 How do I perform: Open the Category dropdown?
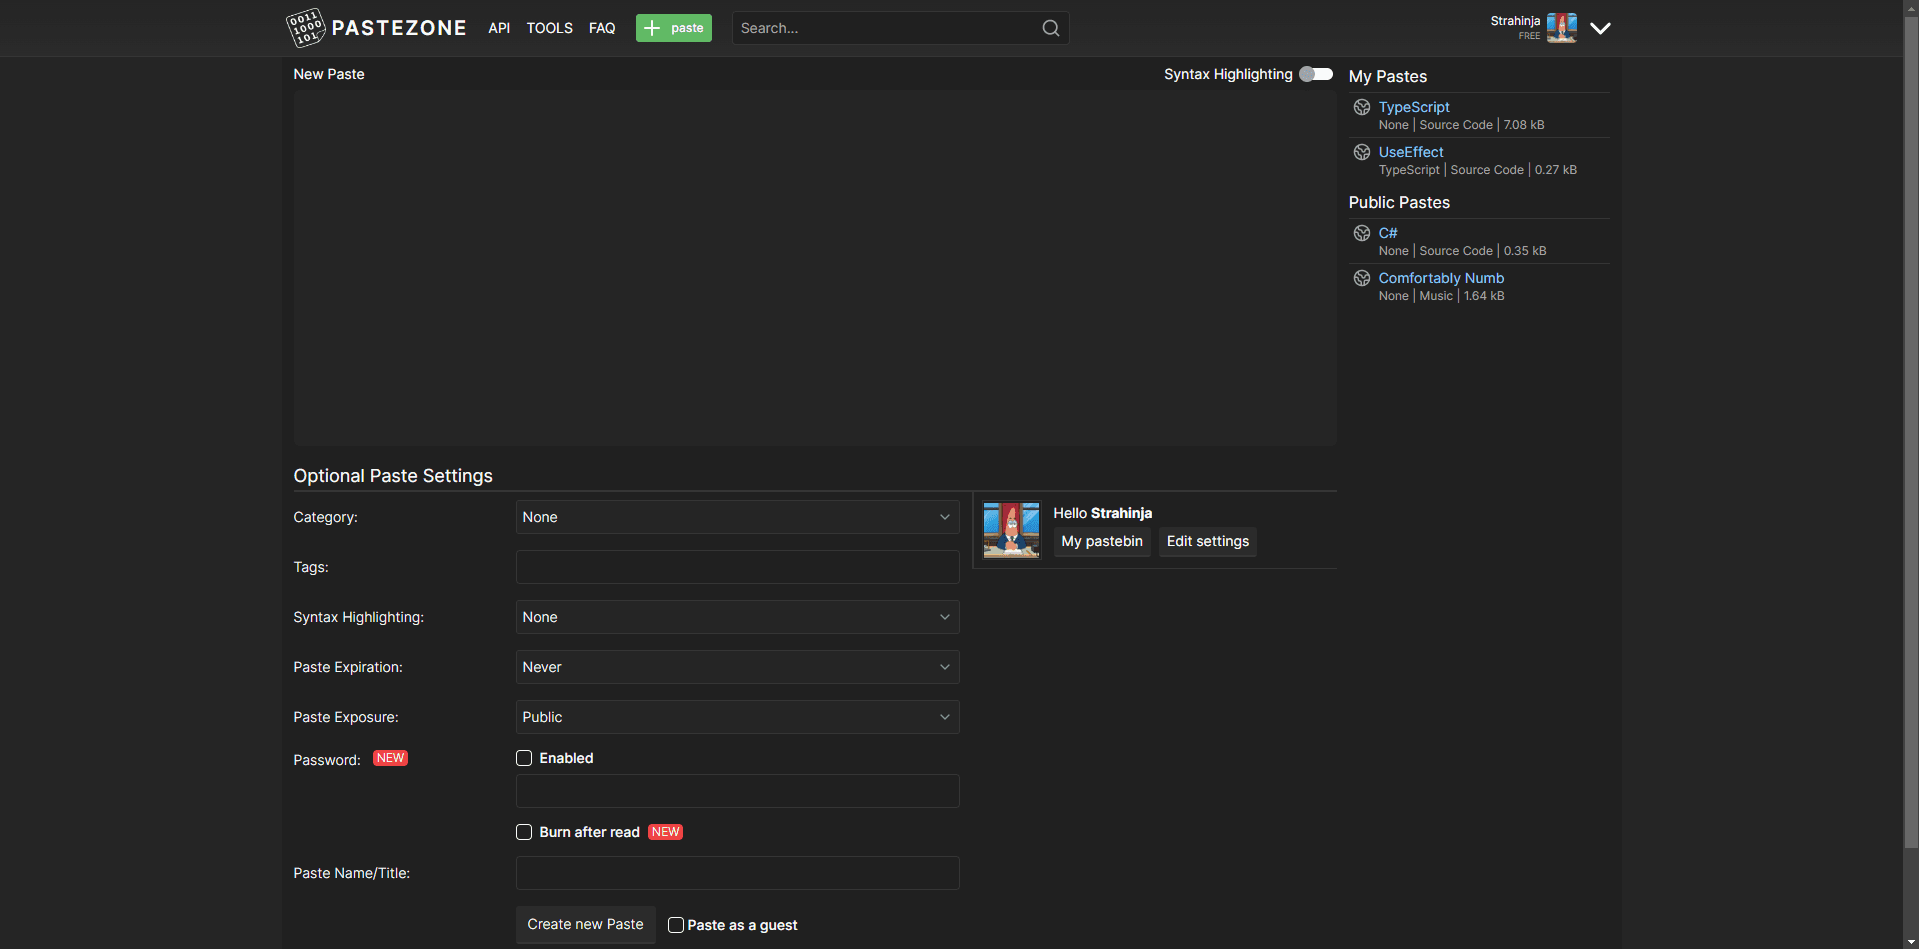click(x=737, y=517)
